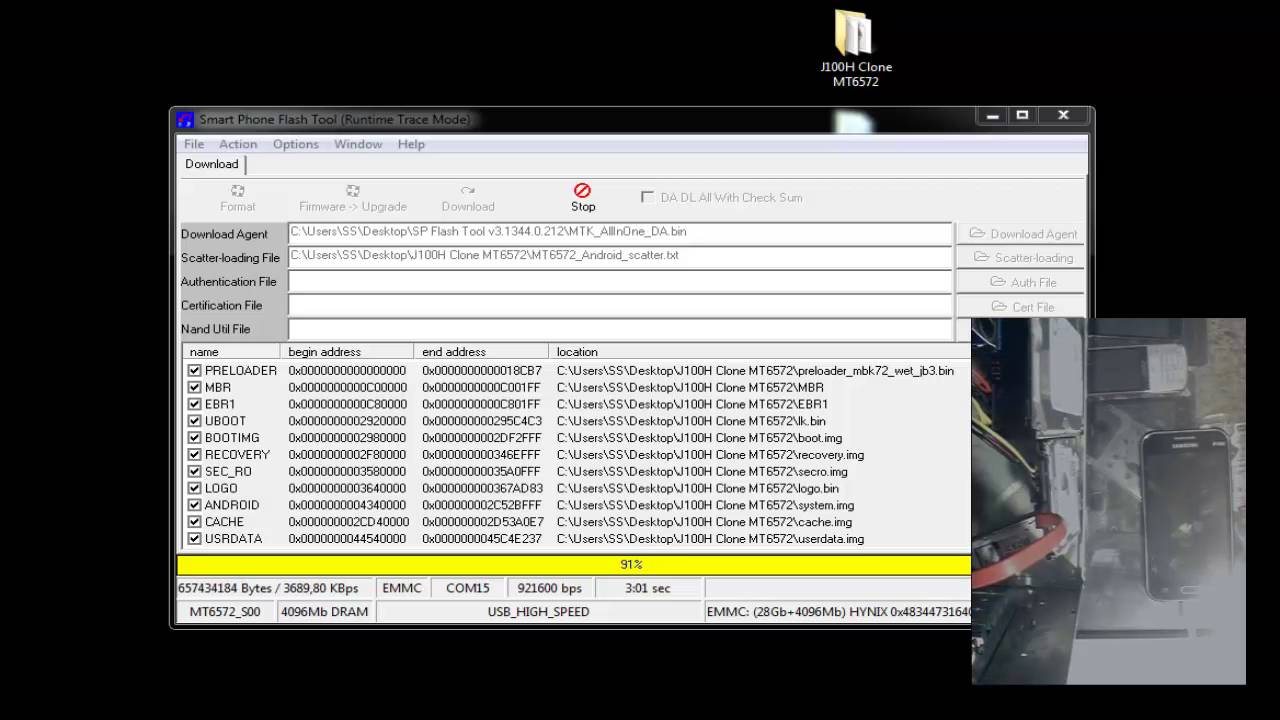The width and height of the screenshot is (1280, 720).
Task: Select the secro.img location path
Action: (702, 471)
